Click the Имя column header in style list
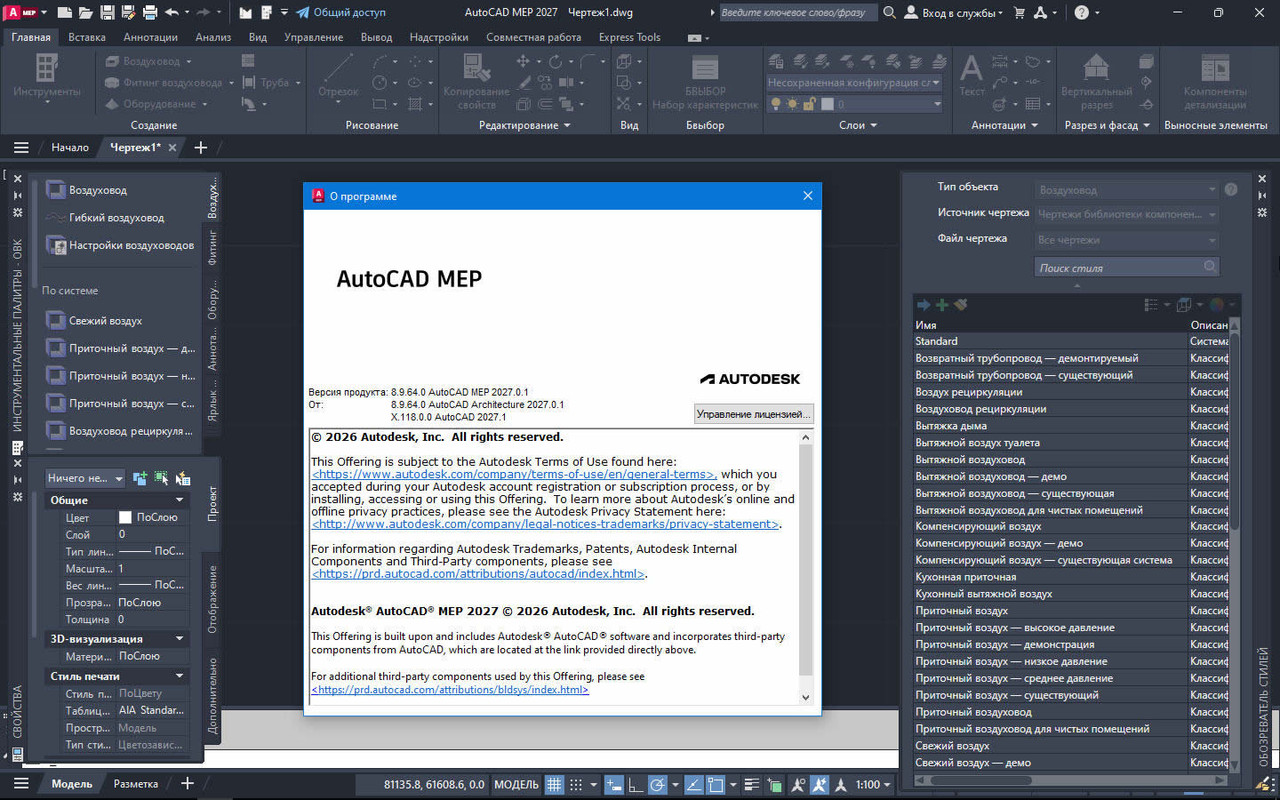Screen dimensions: 1280x800 (1050, 325)
